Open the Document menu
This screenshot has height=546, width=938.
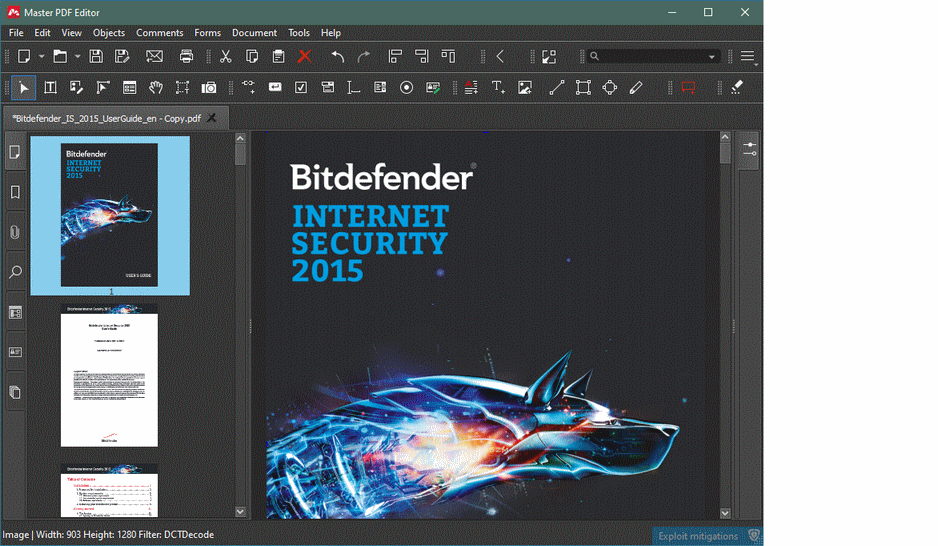[x=254, y=33]
